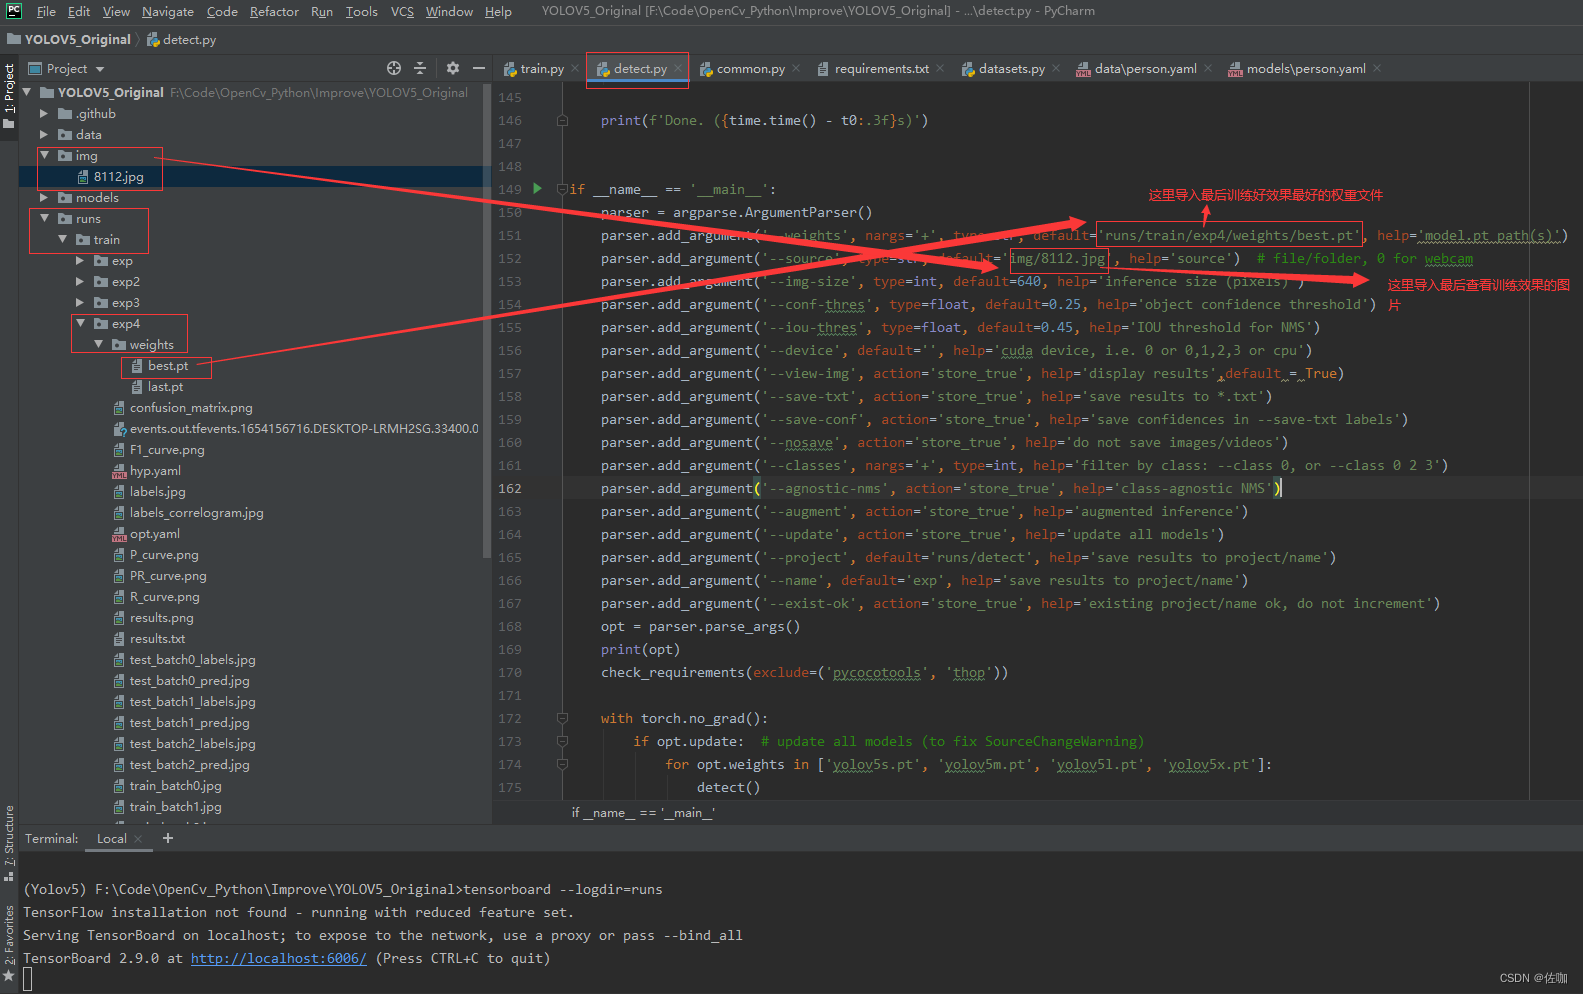Close the Local terminal tab
Image resolution: width=1583 pixels, height=994 pixels.
tap(138, 839)
